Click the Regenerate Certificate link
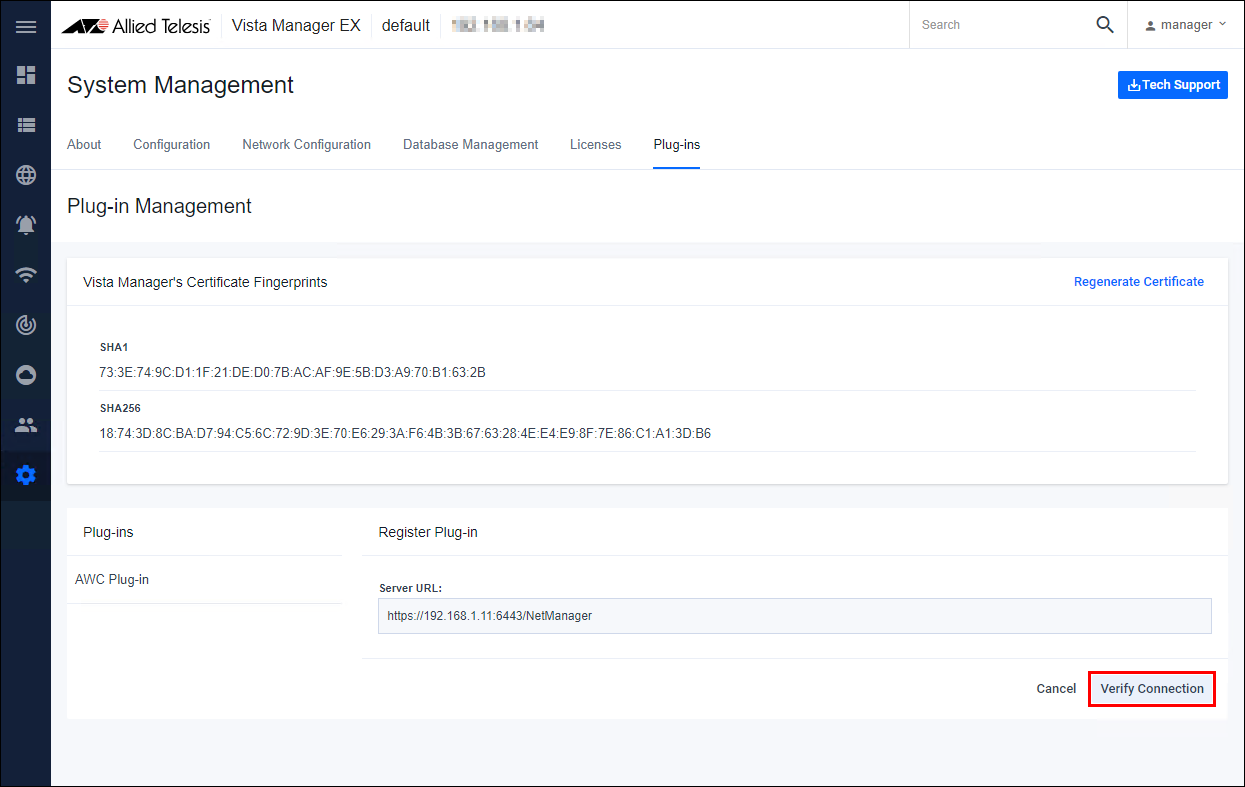Image resolution: width=1245 pixels, height=787 pixels. pos(1138,282)
